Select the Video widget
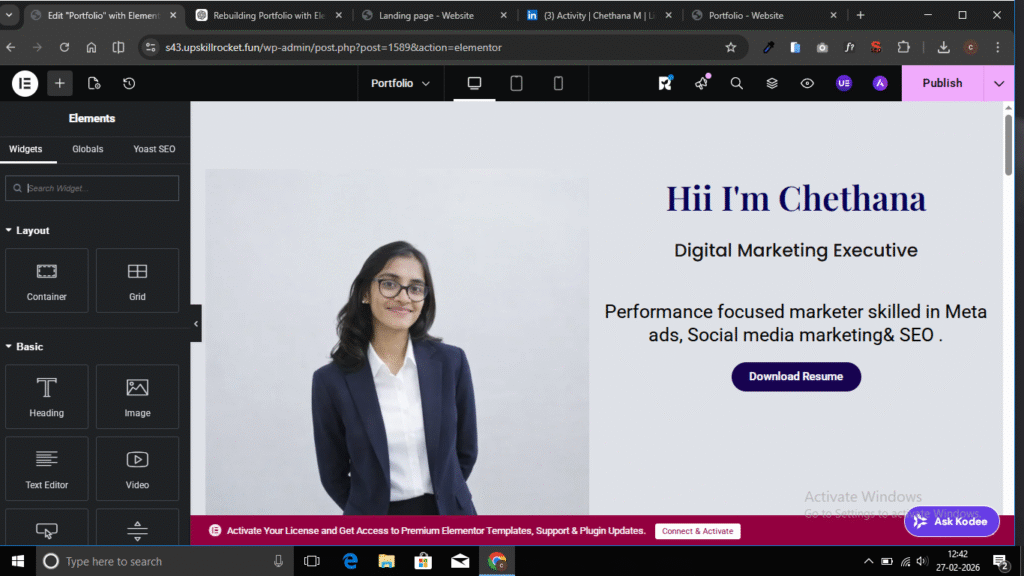Viewport: 1024px width, 576px height. pos(137,469)
